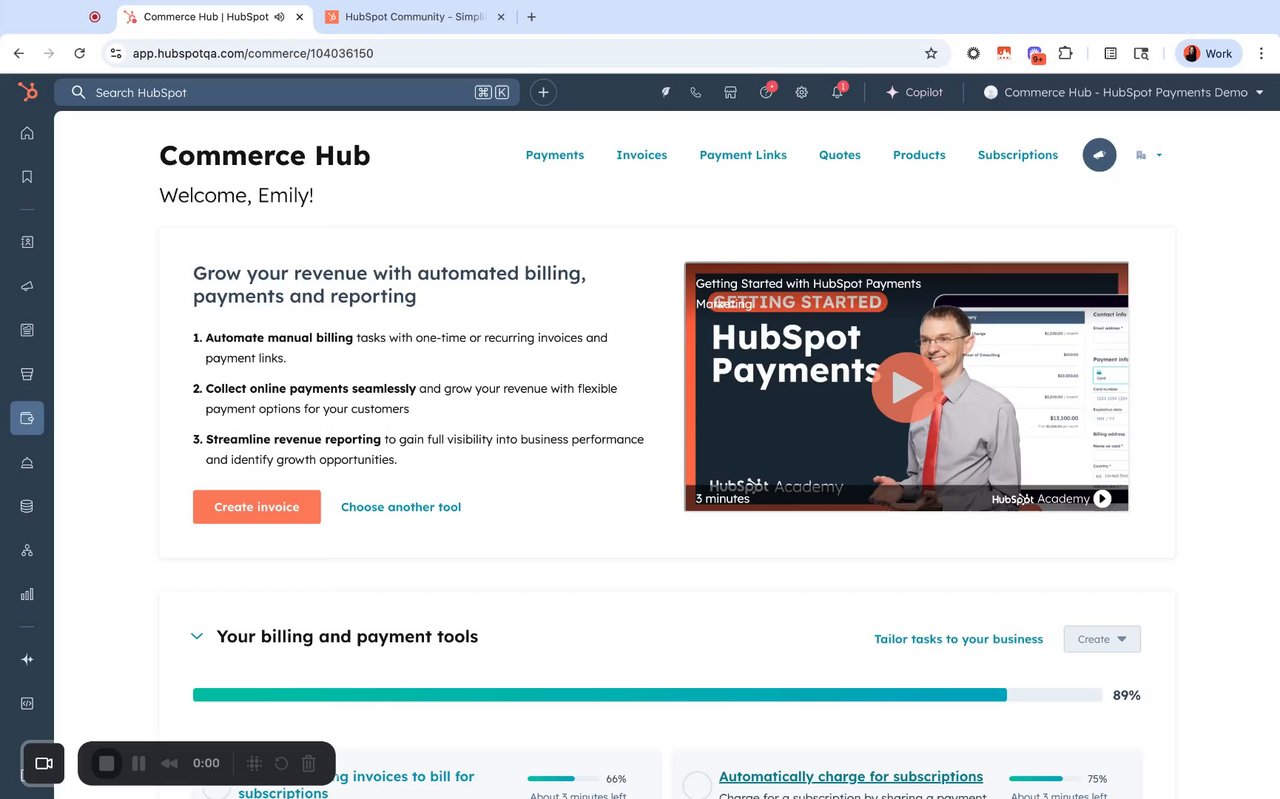The image size is (1280, 799).
Task: Open the account menu Commerce Hub - HubSpot Payments Demo
Action: pyautogui.click(x=1124, y=92)
